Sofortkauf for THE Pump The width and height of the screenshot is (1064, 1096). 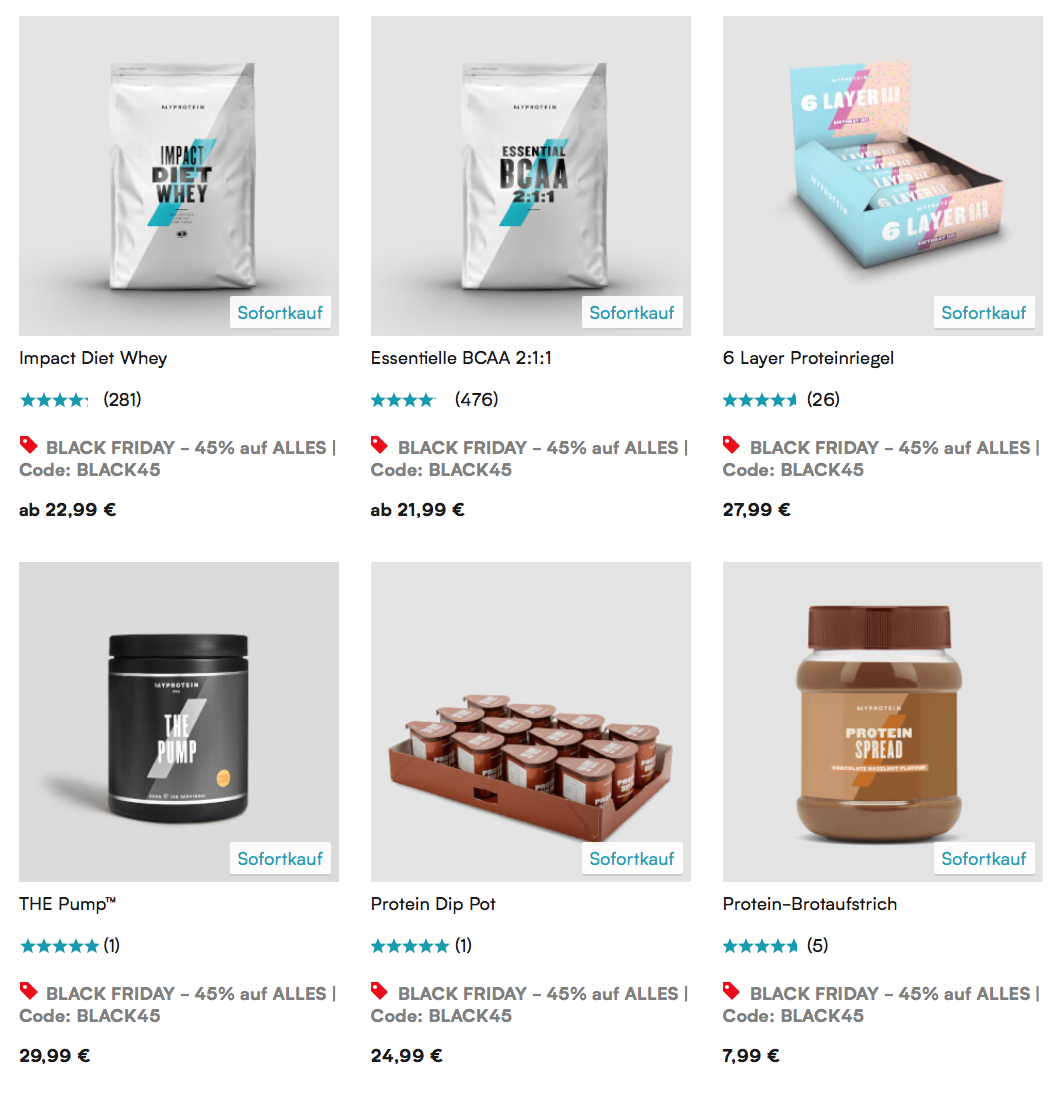coord(280,858)
